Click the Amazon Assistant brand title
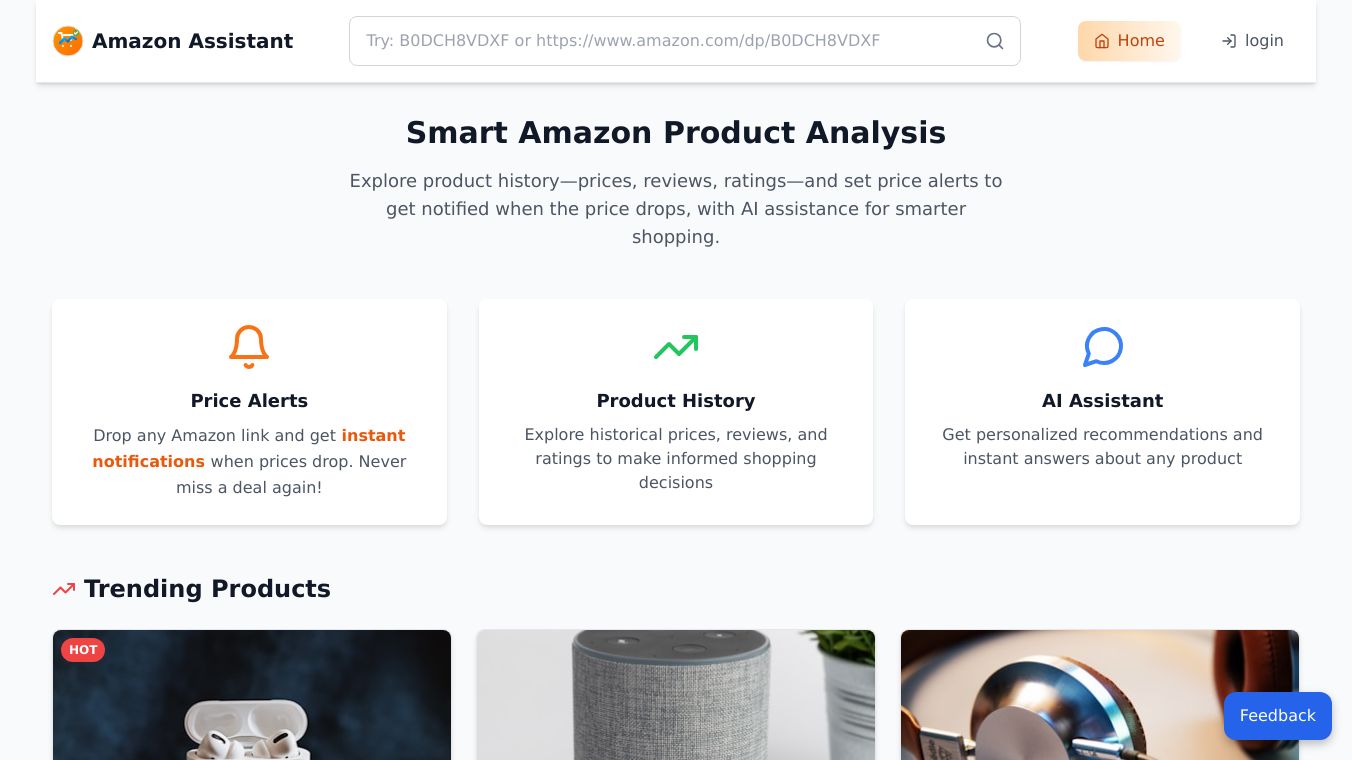The height and width of the screenshot is (760, 1352). click(x=192, y=41)
